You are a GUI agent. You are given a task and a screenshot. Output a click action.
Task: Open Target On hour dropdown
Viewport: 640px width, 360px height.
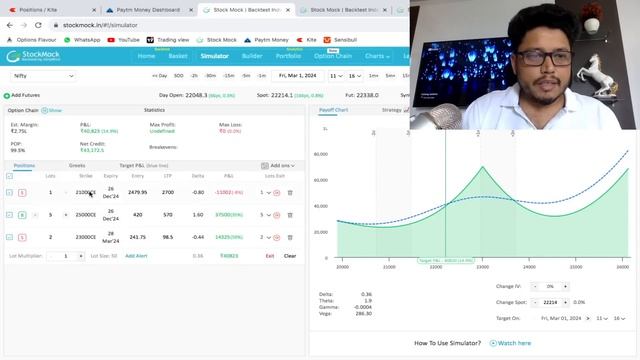point(602,318)
